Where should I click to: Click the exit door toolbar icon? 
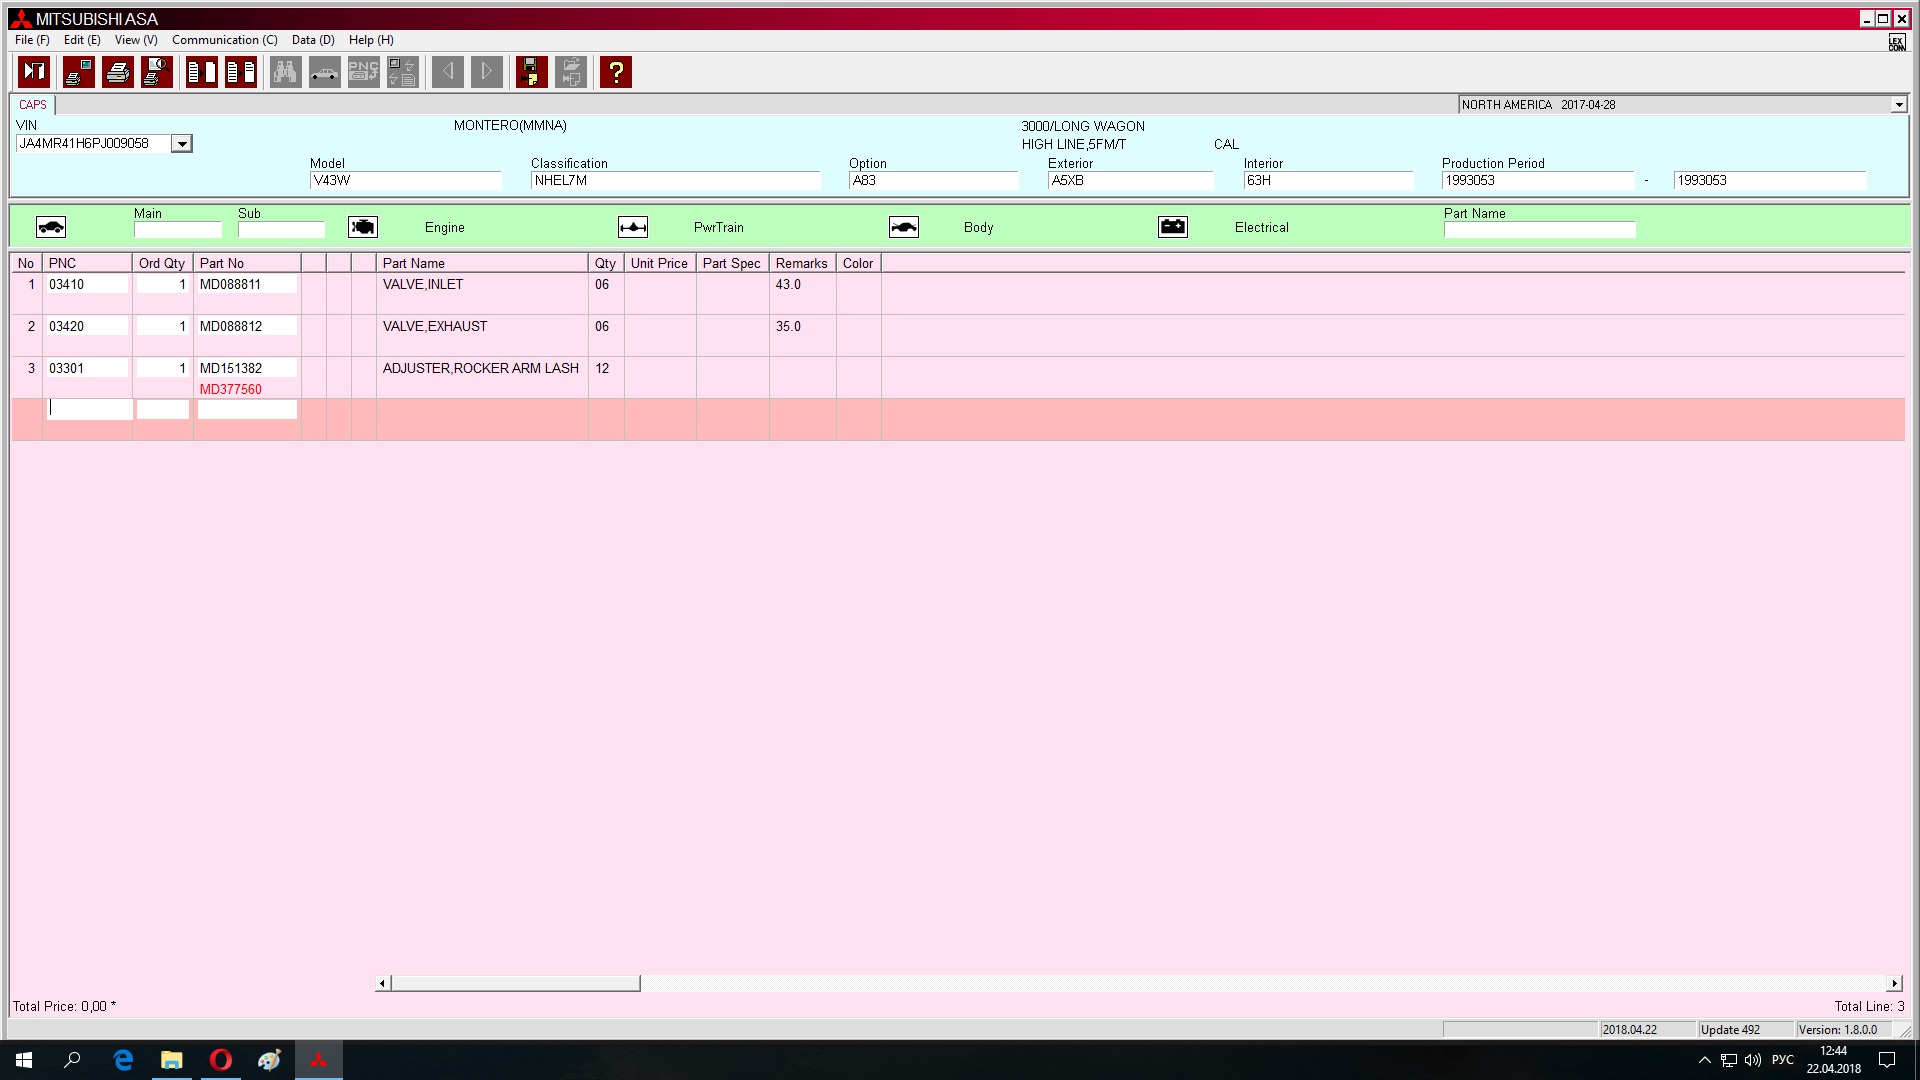[34, 72]
